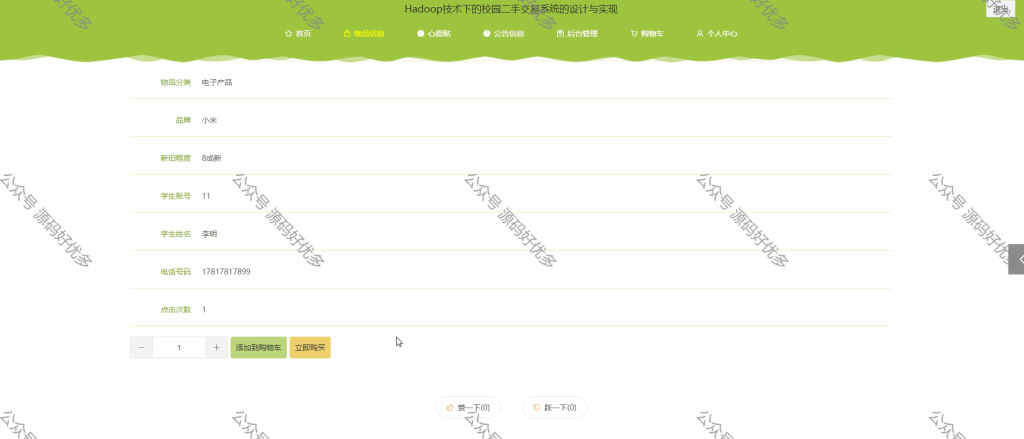Click the 品牌 label
1024x439 pixels.
click(x=184, y=120)
